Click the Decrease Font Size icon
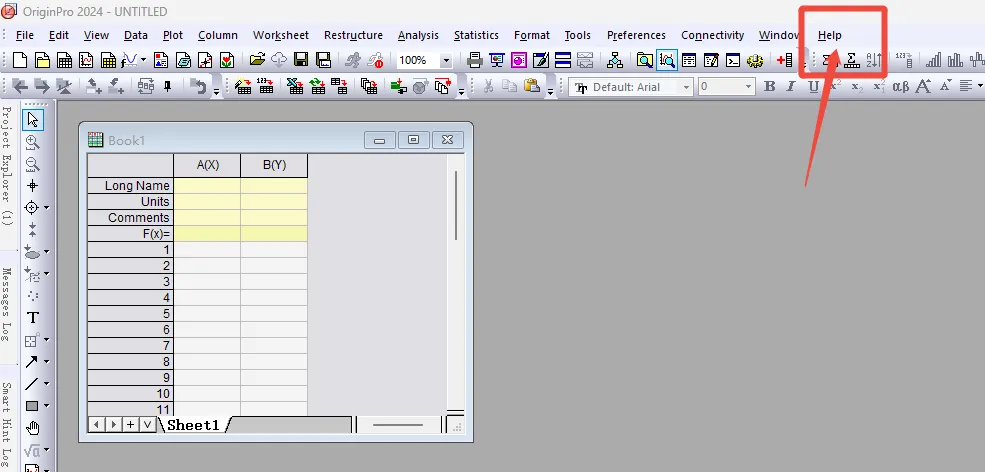 (x=945, y=86)
